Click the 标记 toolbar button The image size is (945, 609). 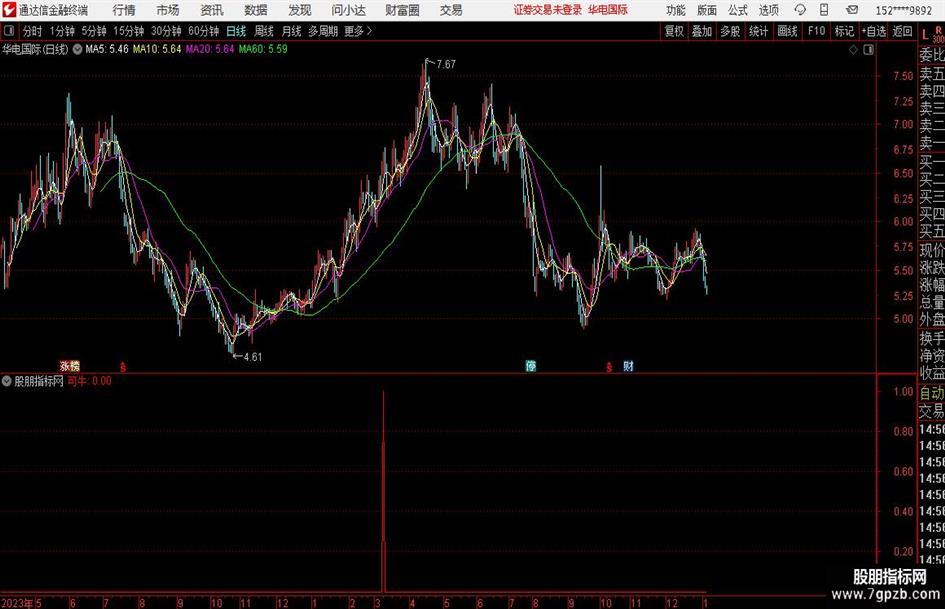[844, 31]
